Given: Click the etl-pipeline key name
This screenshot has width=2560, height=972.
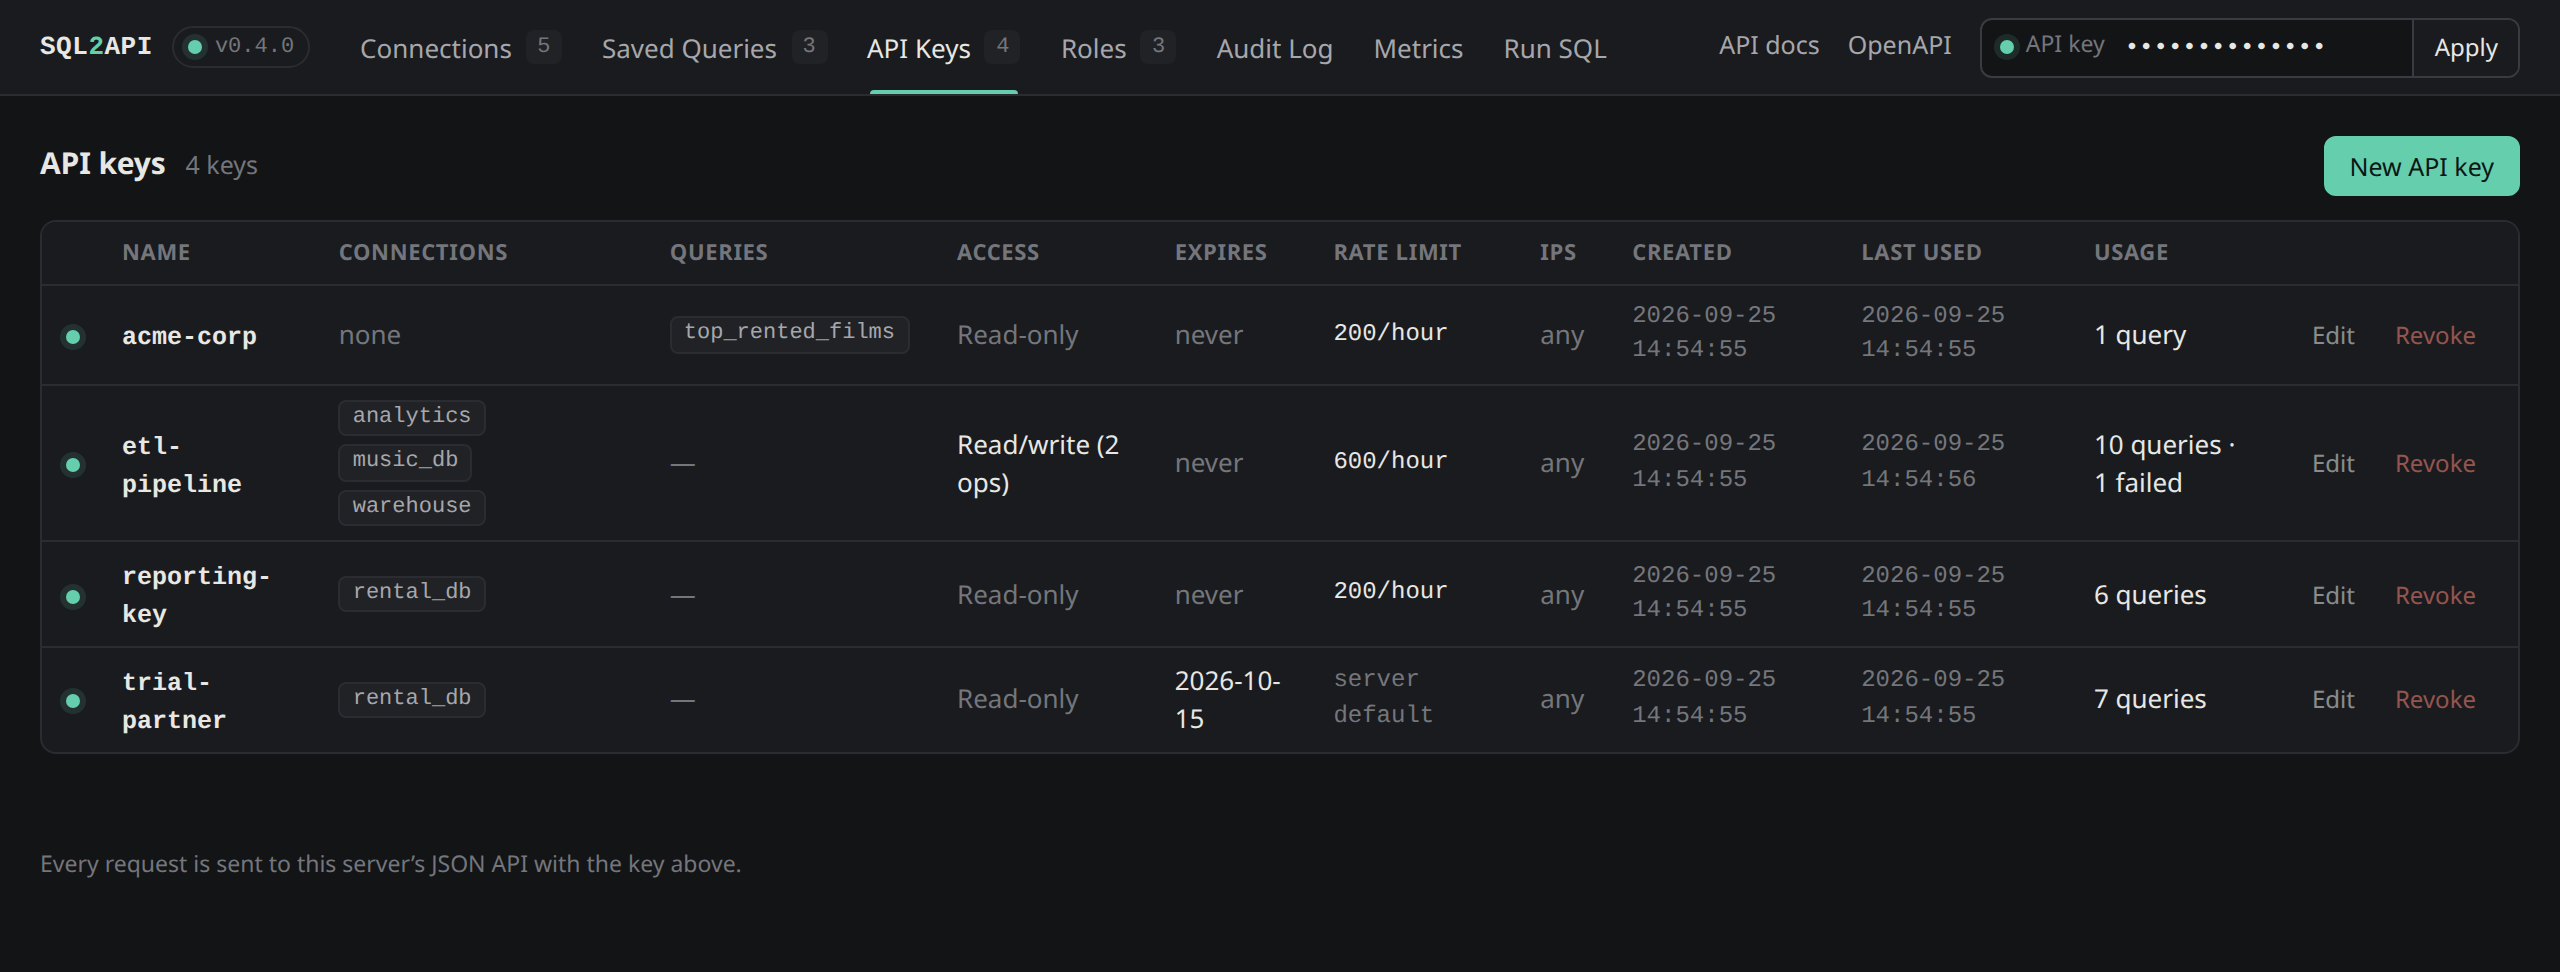Looking at the screenshot, I should point(182,465).
